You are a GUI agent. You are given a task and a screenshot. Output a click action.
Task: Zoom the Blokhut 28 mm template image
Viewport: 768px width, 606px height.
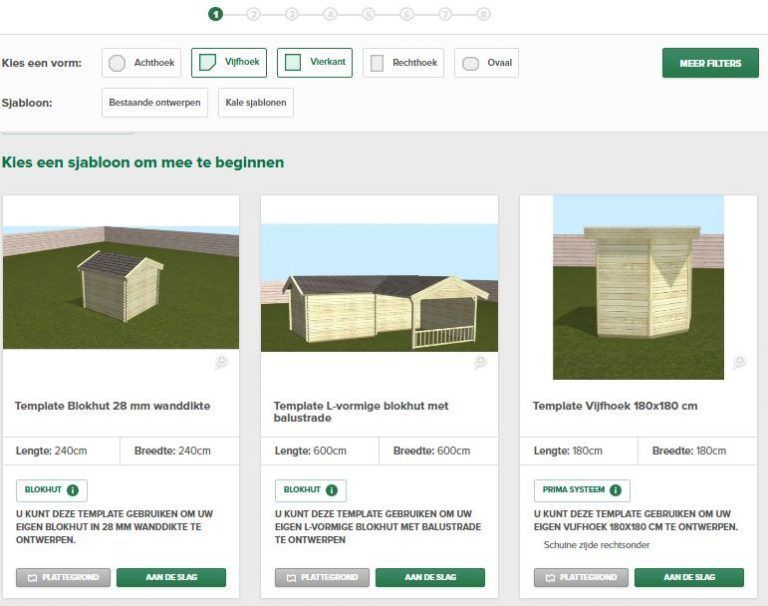[221, 362]
